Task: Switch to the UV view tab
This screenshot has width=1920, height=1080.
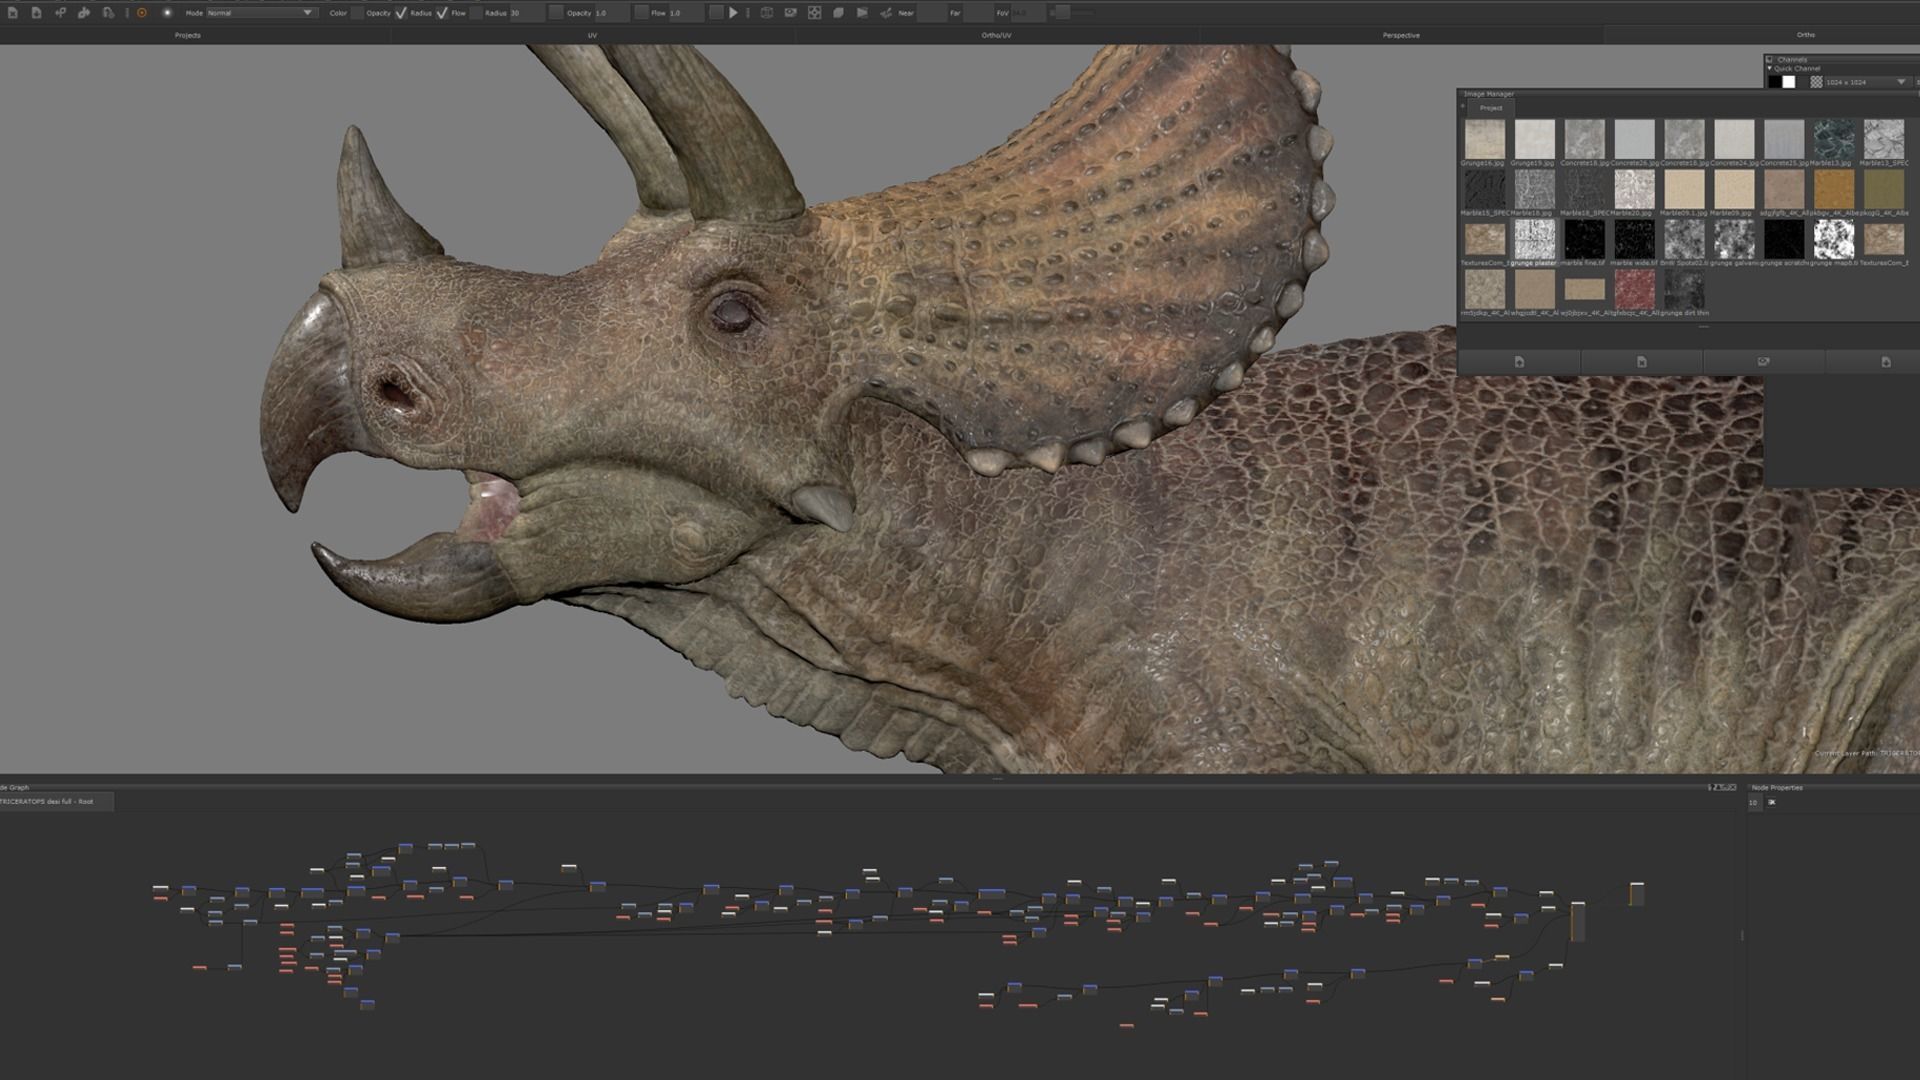Action: [x=592, y=35]
